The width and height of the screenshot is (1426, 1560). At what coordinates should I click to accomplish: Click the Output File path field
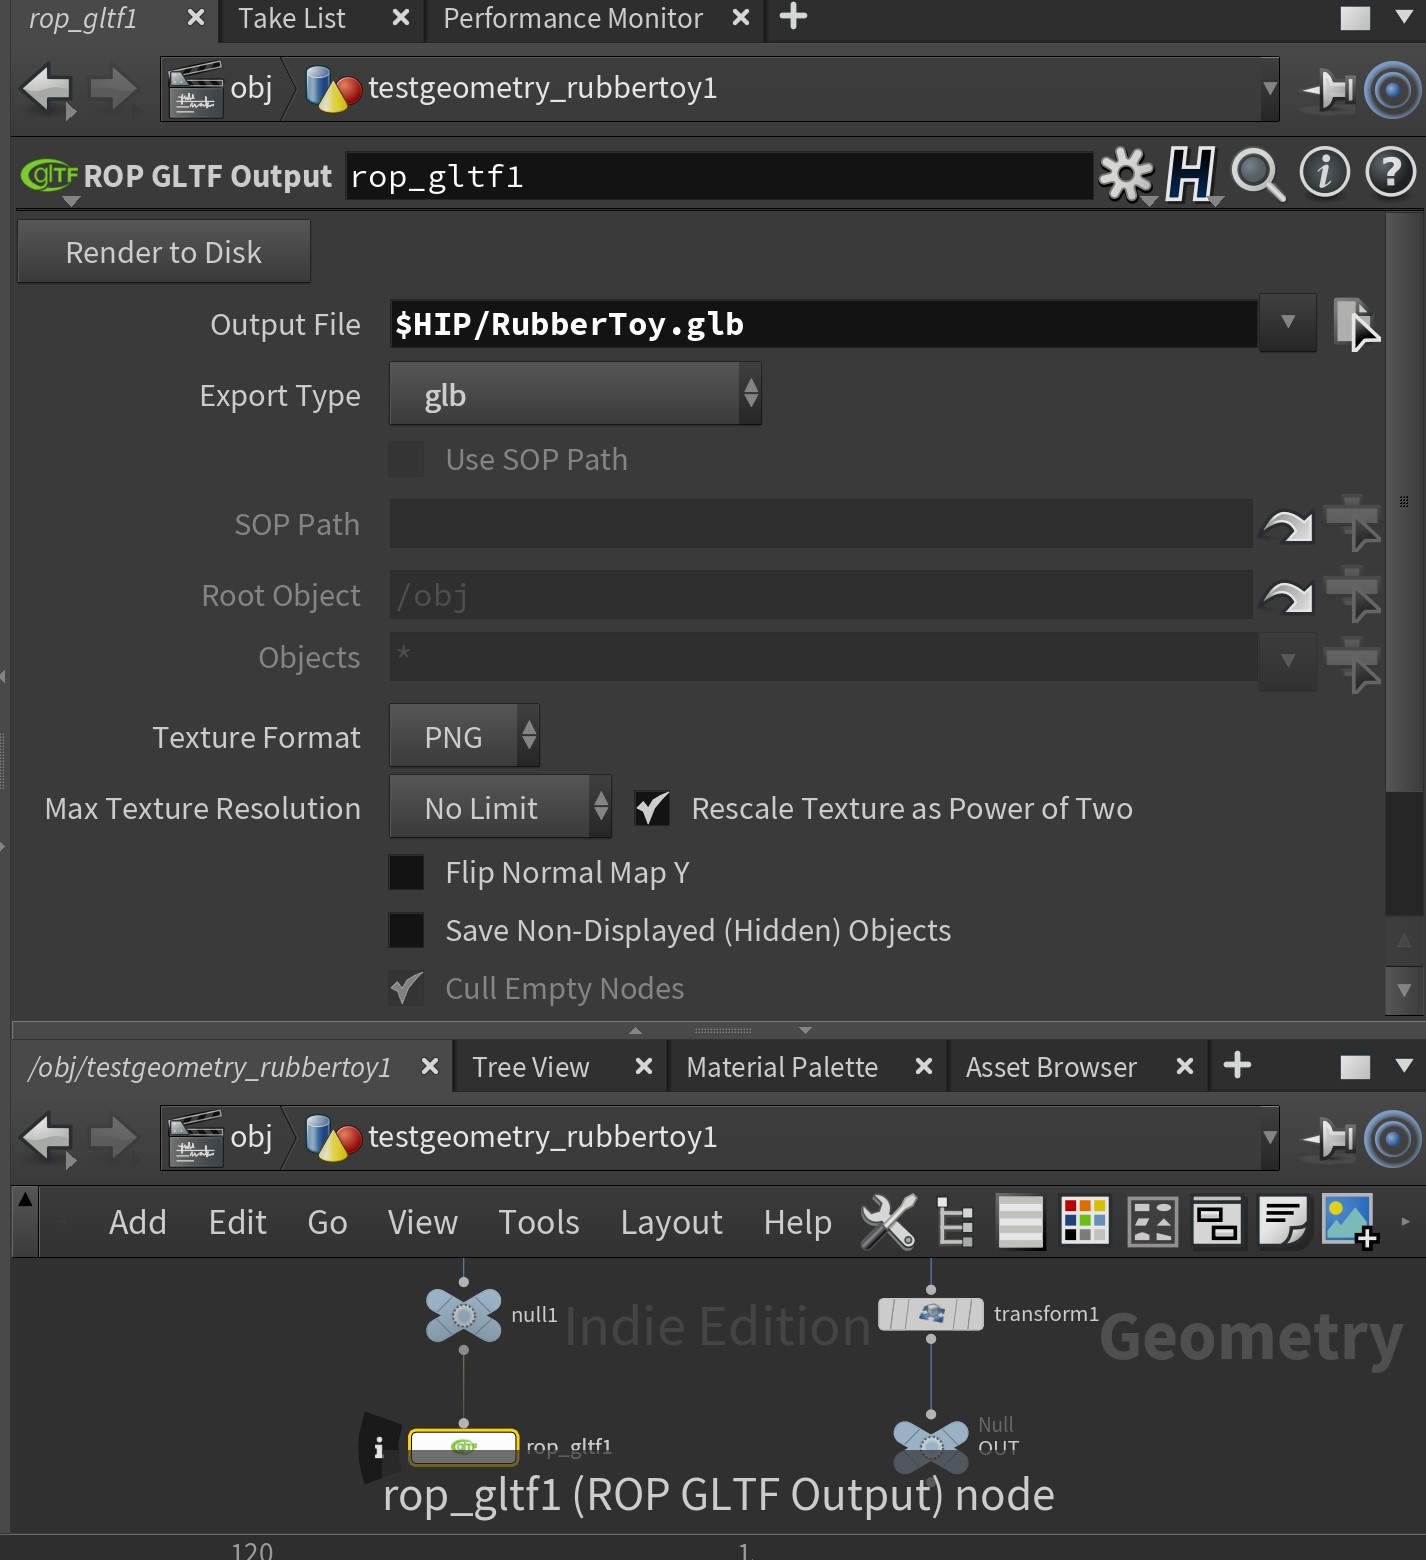[823, 324]
